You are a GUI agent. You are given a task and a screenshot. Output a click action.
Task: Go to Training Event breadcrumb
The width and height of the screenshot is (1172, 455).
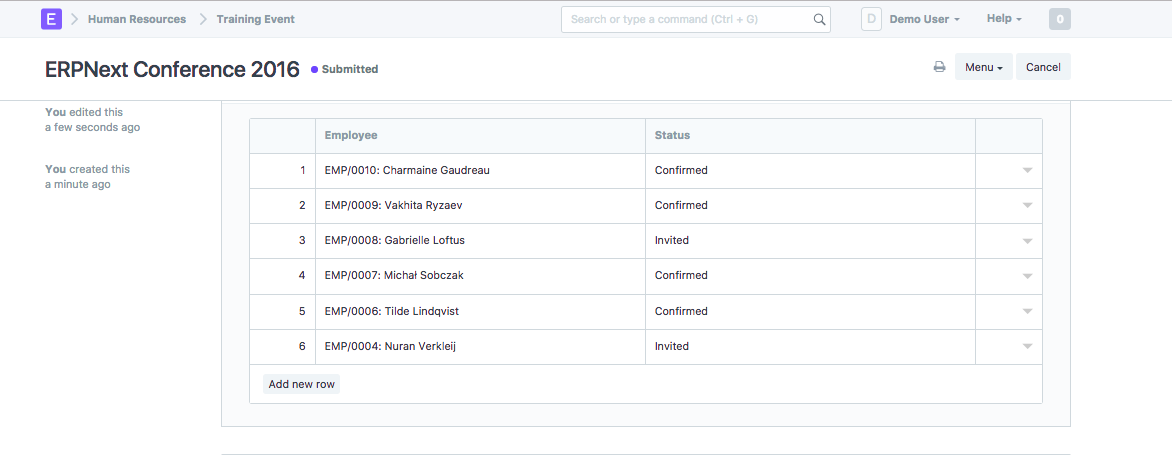pyautogui.click(x=255, y=19)
